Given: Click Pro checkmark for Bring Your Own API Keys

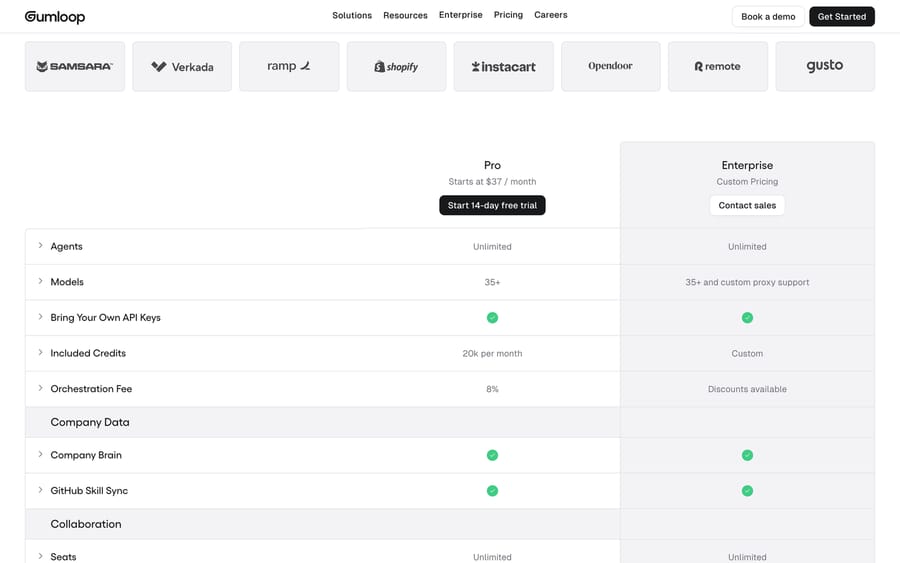Looking at the screenshot, I should coord(492,317).
